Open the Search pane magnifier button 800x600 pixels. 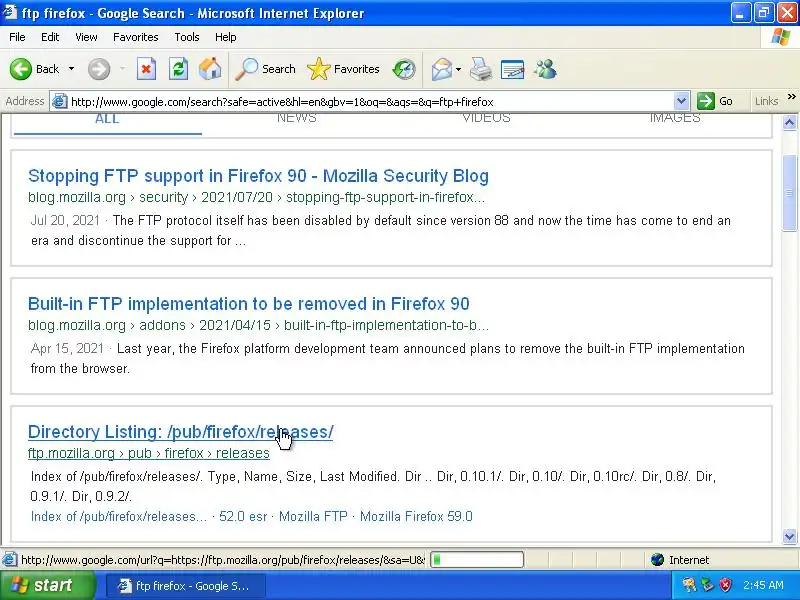click(x=265, y=69)
